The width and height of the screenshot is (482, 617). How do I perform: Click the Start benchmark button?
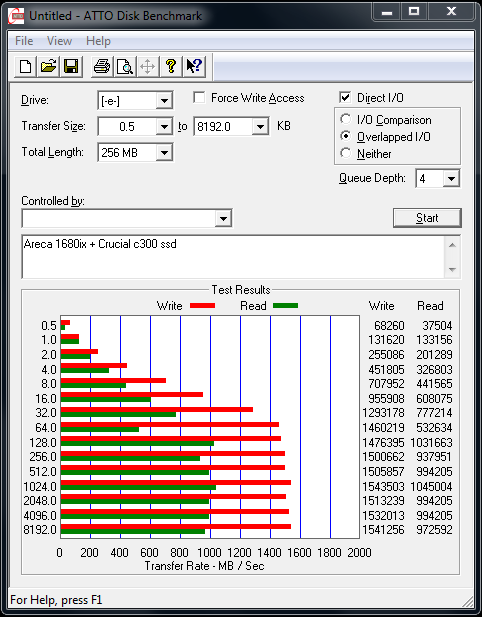tap(427, 218)
